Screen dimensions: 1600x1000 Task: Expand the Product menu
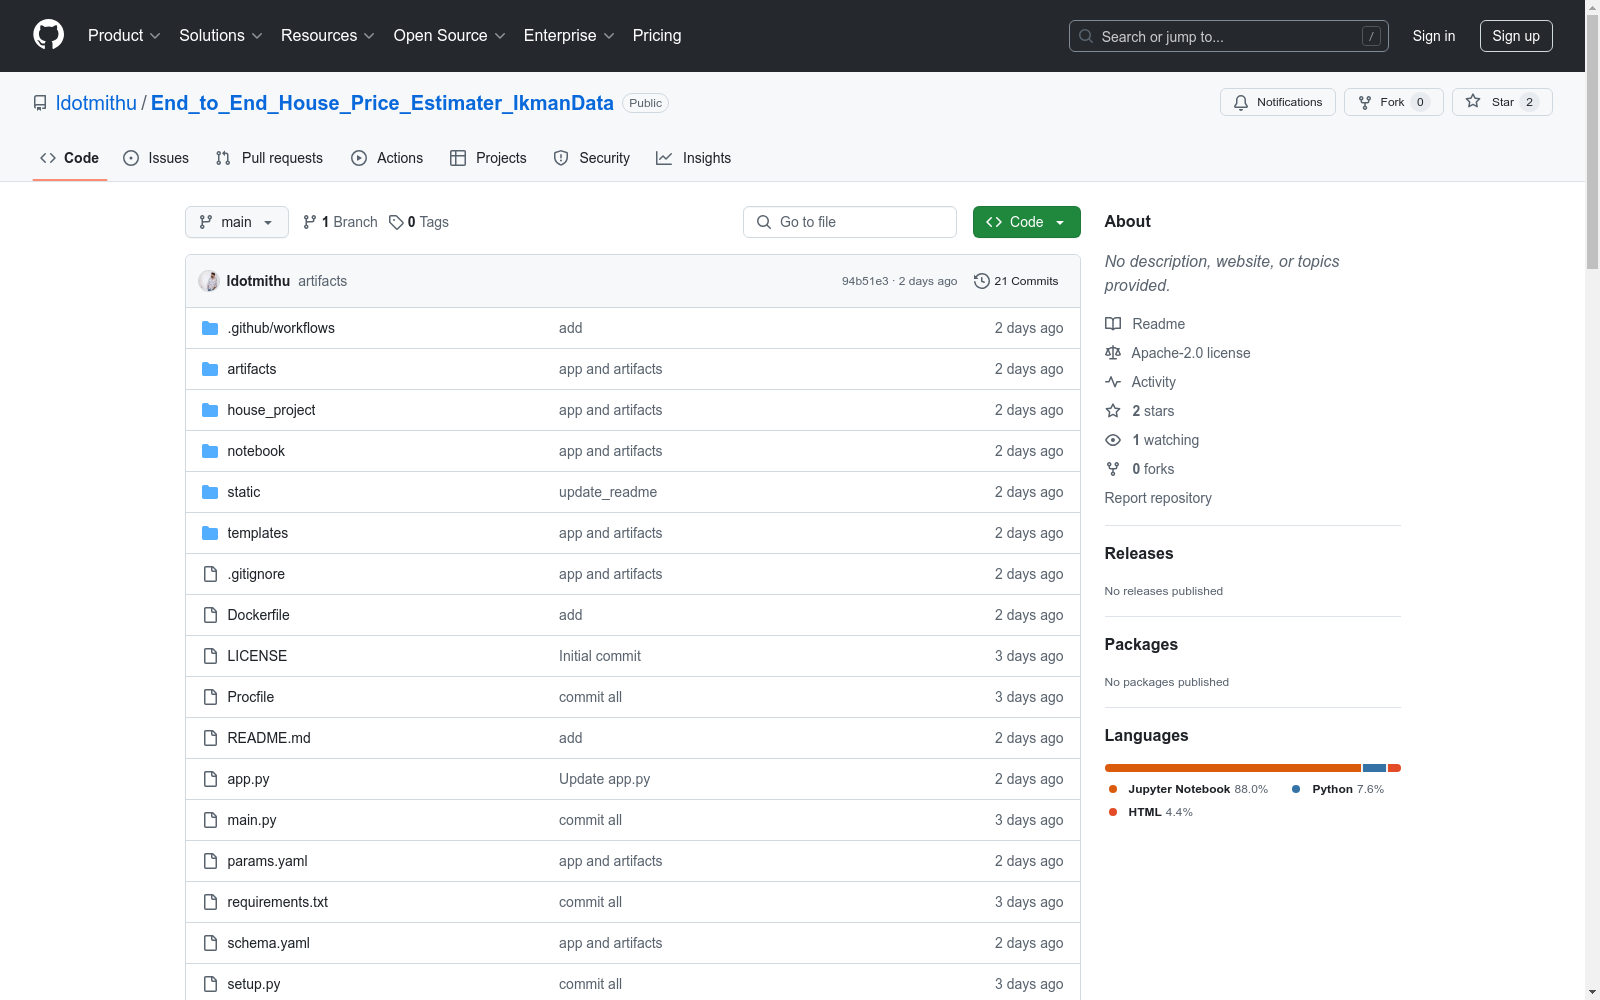point(124,36)
